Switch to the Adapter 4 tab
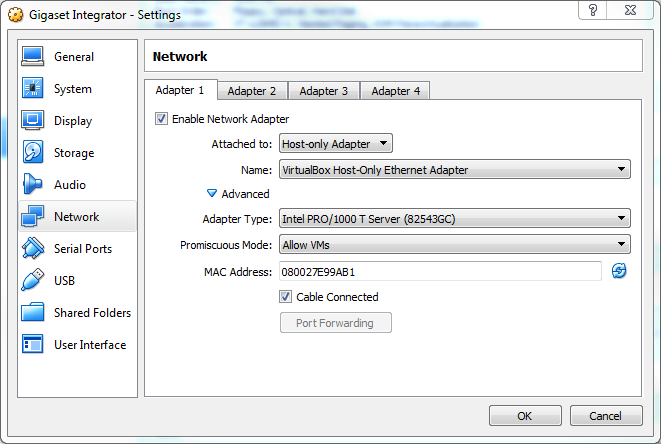 pos(395,91)
